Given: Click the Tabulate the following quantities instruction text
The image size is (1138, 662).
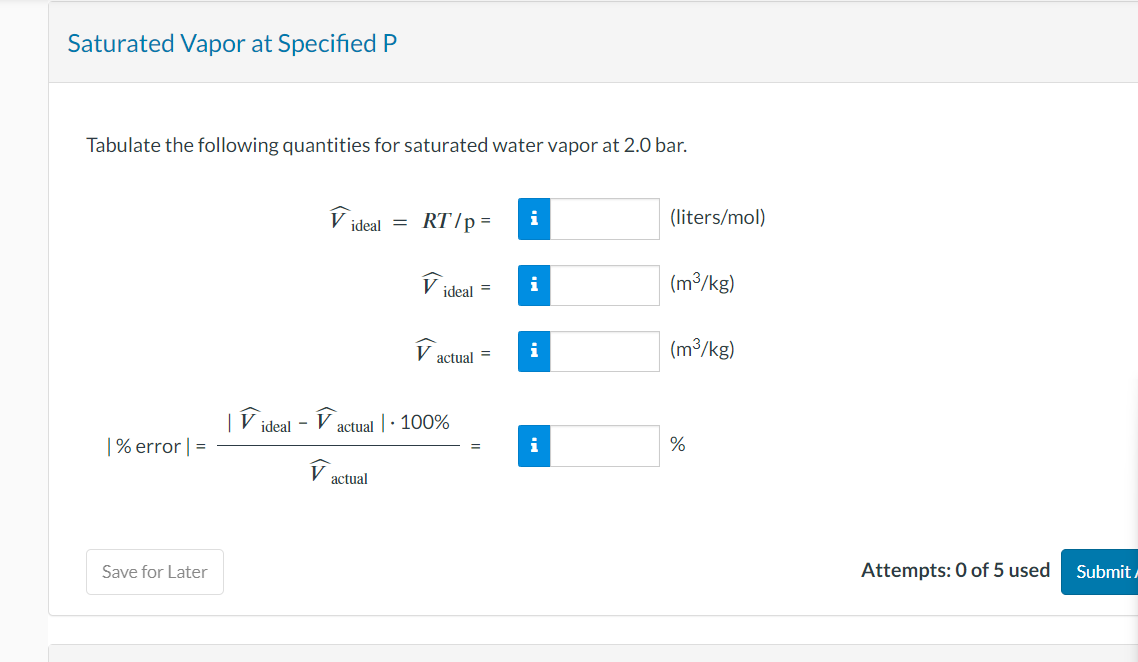Looking at the screenshot, I should click(386, 145).
